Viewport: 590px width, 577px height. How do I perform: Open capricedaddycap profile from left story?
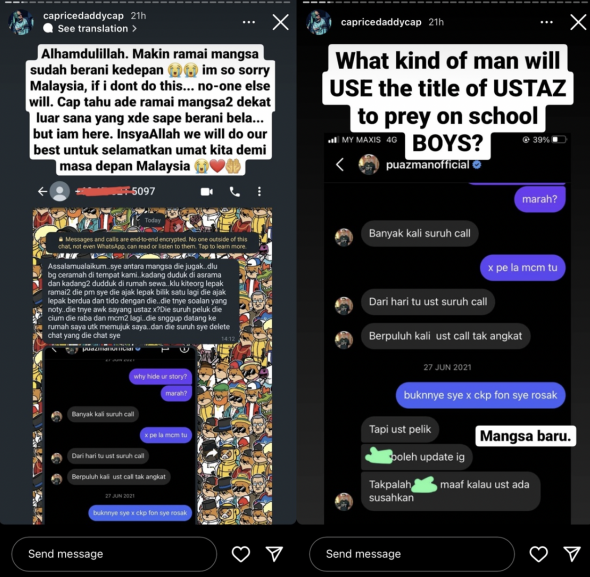click(x=83, y=15)
